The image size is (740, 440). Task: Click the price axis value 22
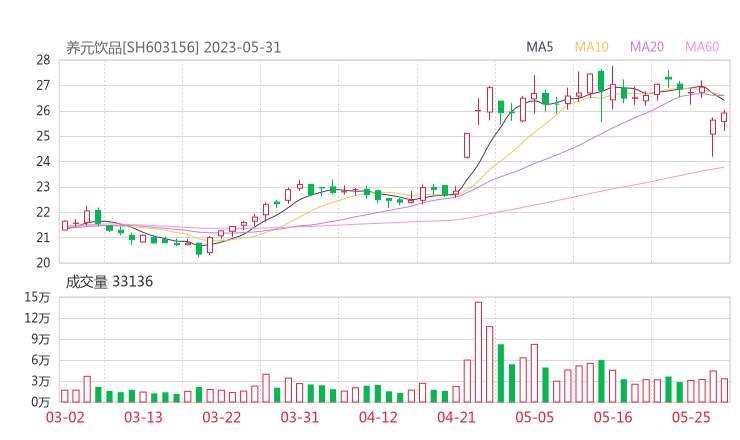[x=43, y=212]
